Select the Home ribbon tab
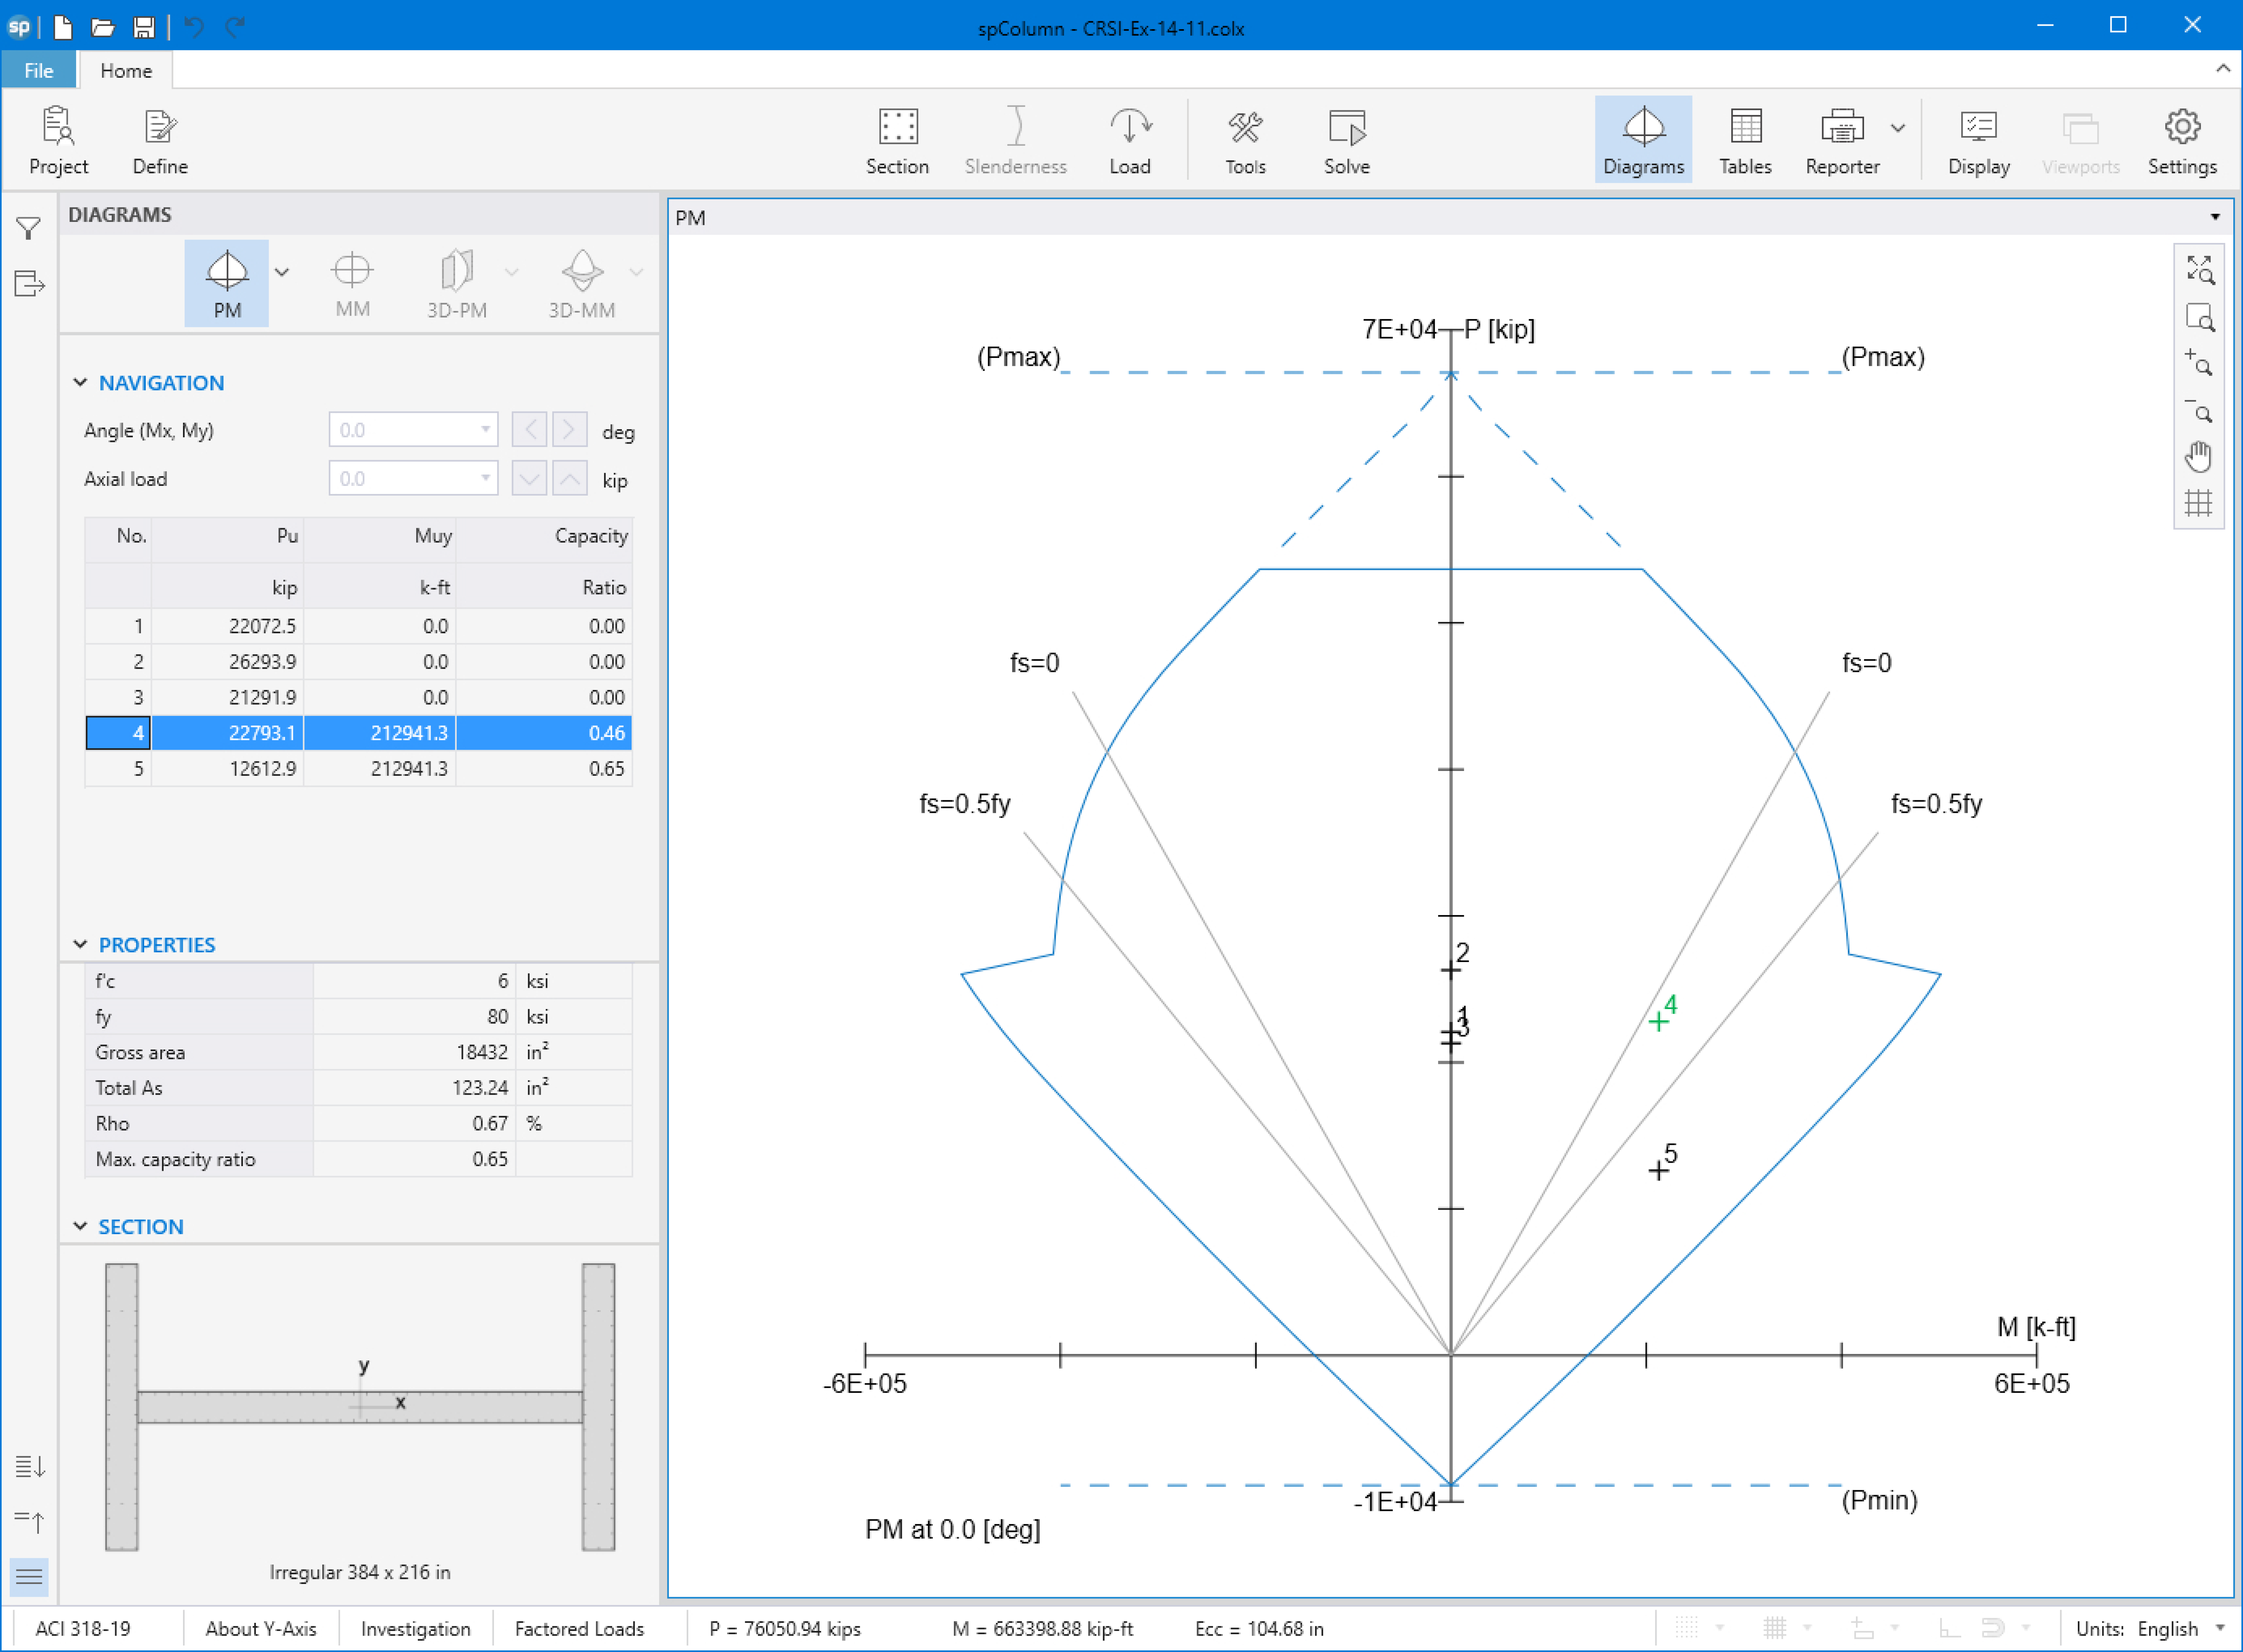This screenshot has width=2243, height=1652. click(126, 71)
